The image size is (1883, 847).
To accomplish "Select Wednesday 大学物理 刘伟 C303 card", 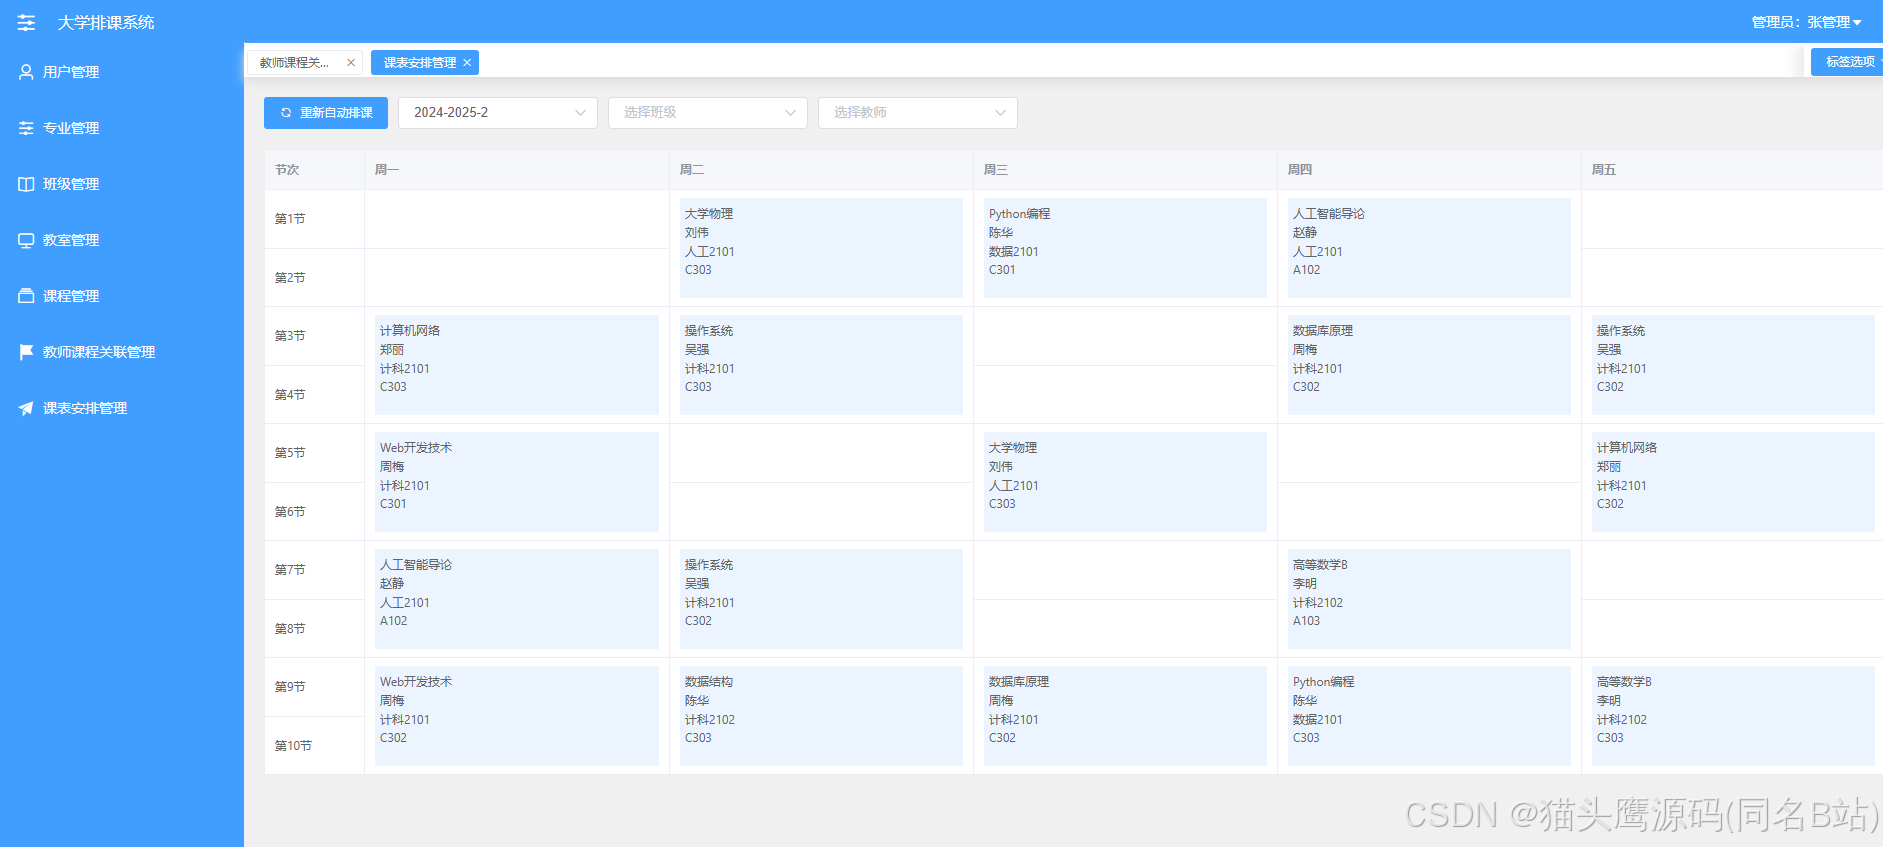I will click(1125, 482).
